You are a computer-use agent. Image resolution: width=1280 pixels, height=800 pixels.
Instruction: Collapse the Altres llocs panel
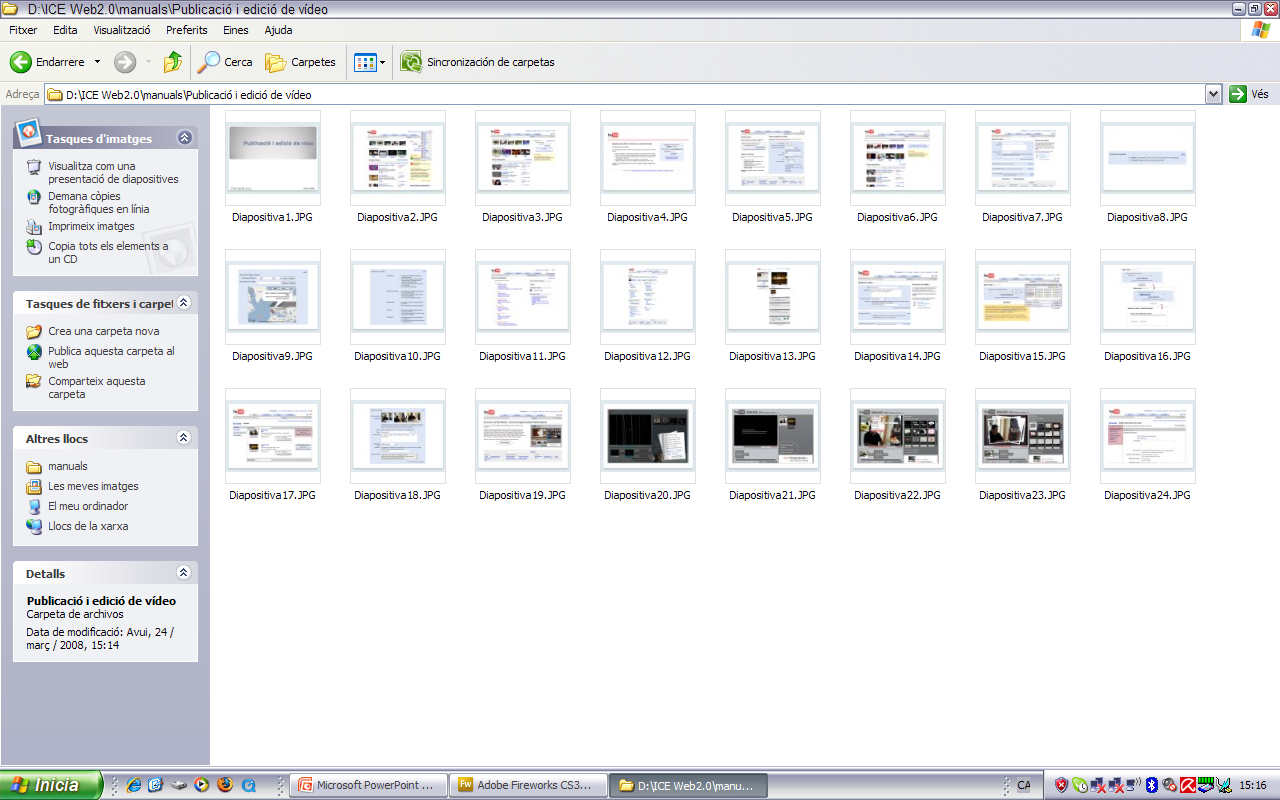(183, 438)
